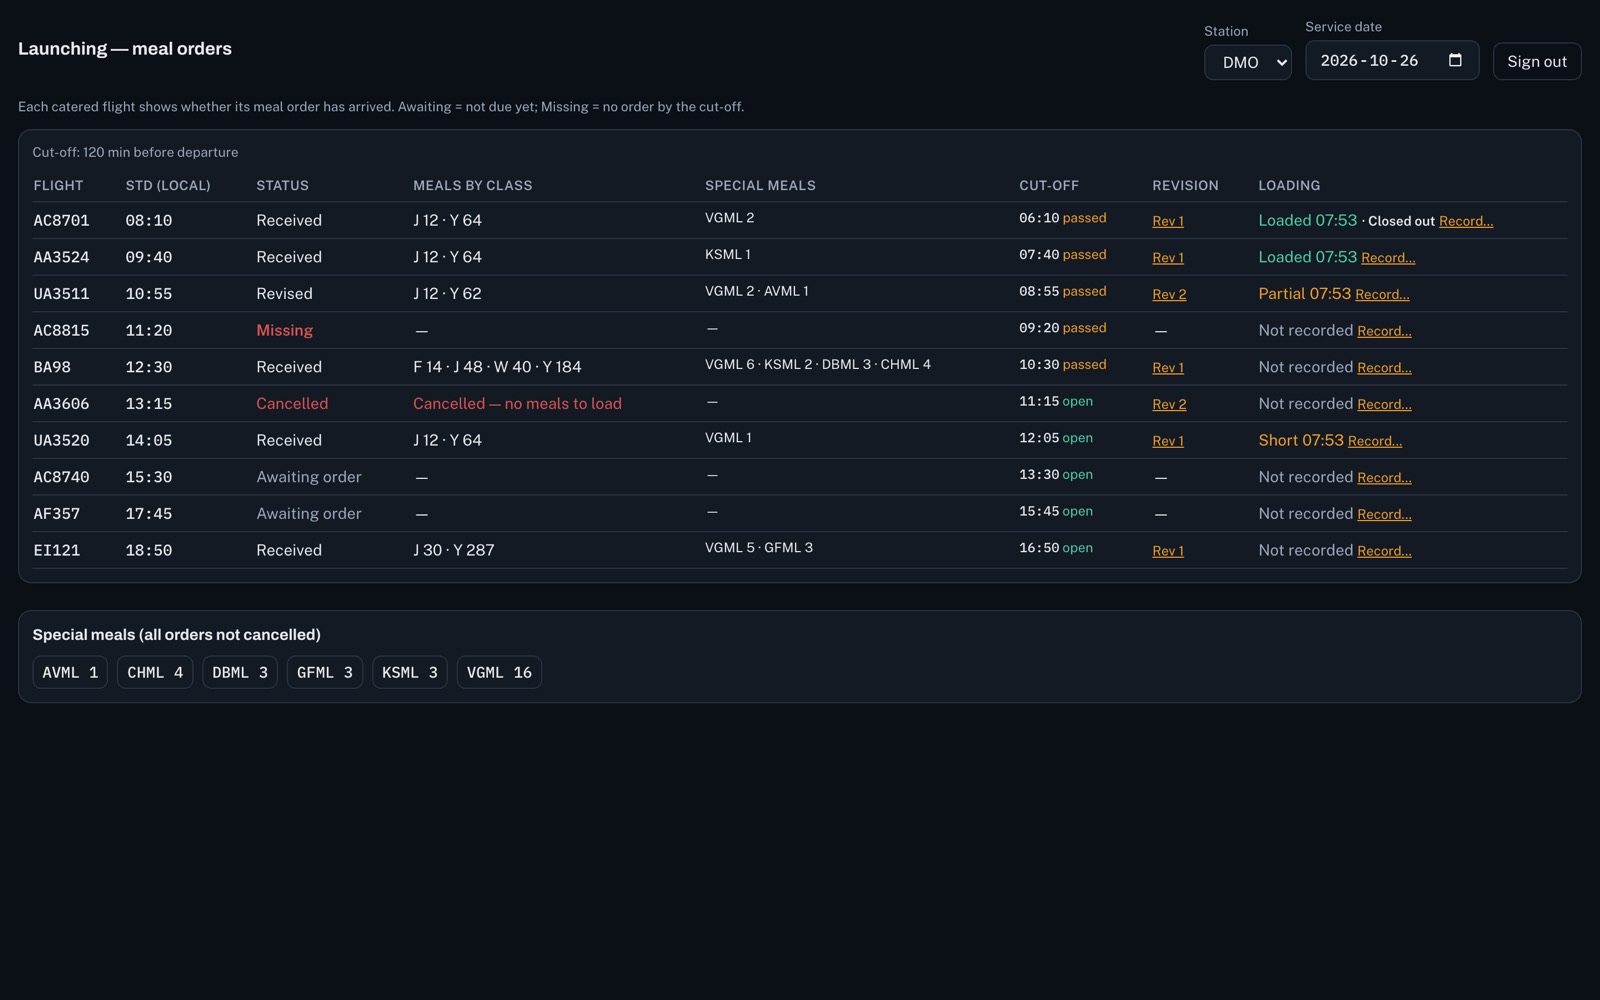Screen dimensions: 1600x1000
Task: Select the CHML 4 special meal chip
Action: [x=155, y=672]
